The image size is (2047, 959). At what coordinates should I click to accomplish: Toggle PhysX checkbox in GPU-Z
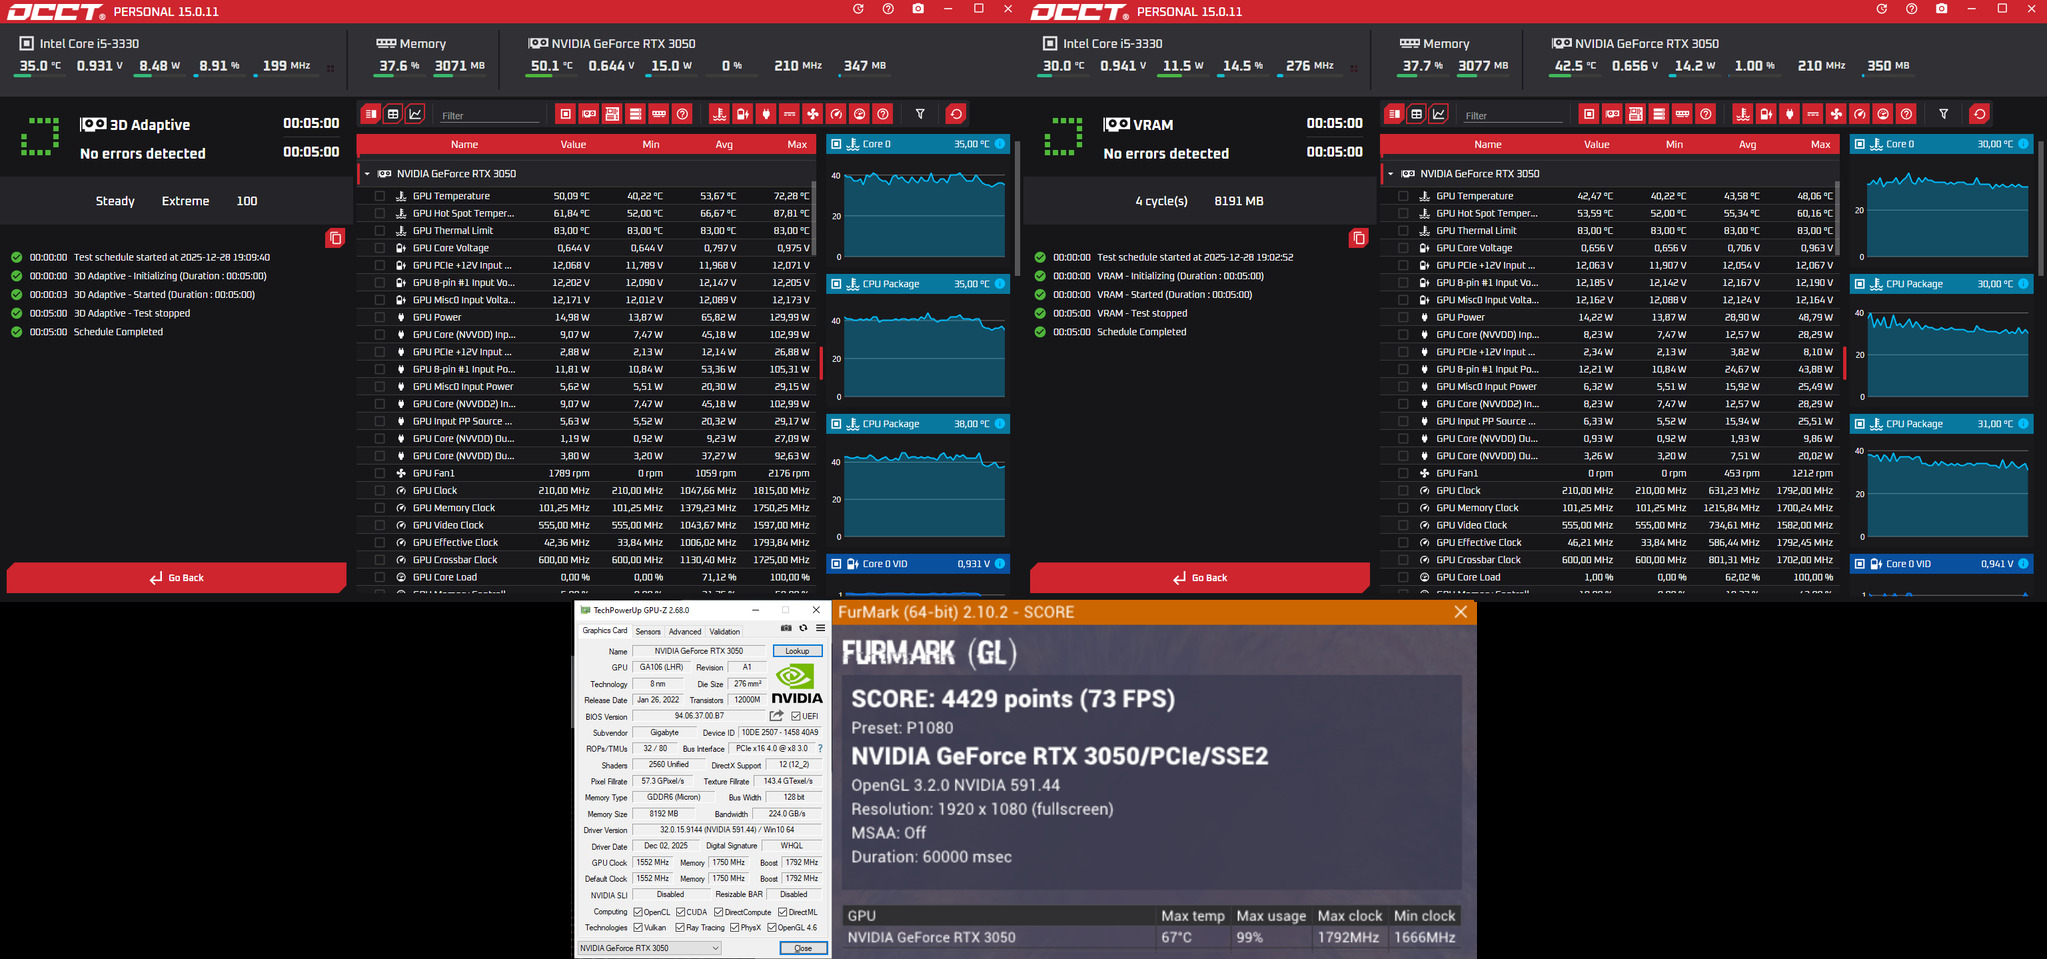(735, 928)
